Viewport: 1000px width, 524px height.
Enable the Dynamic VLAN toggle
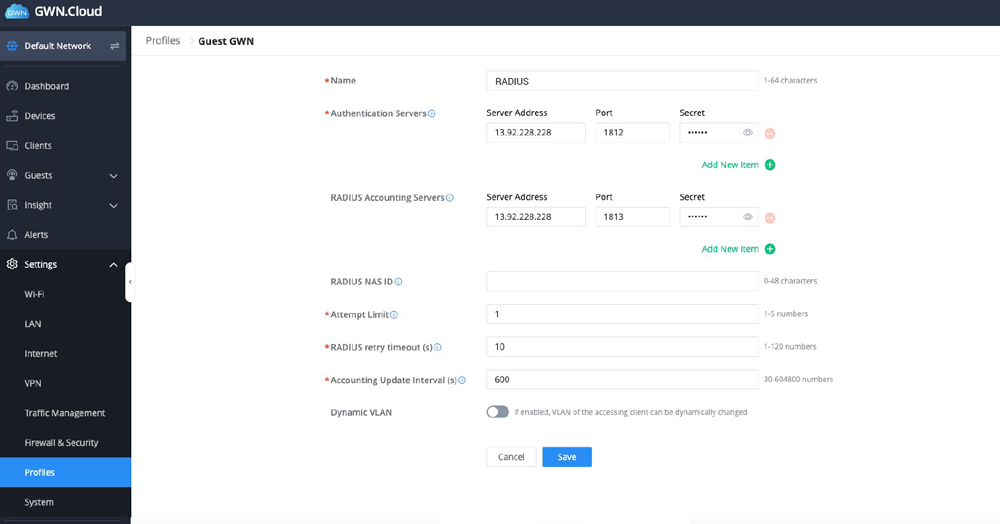pyautogui.click(x=497, y=412)
